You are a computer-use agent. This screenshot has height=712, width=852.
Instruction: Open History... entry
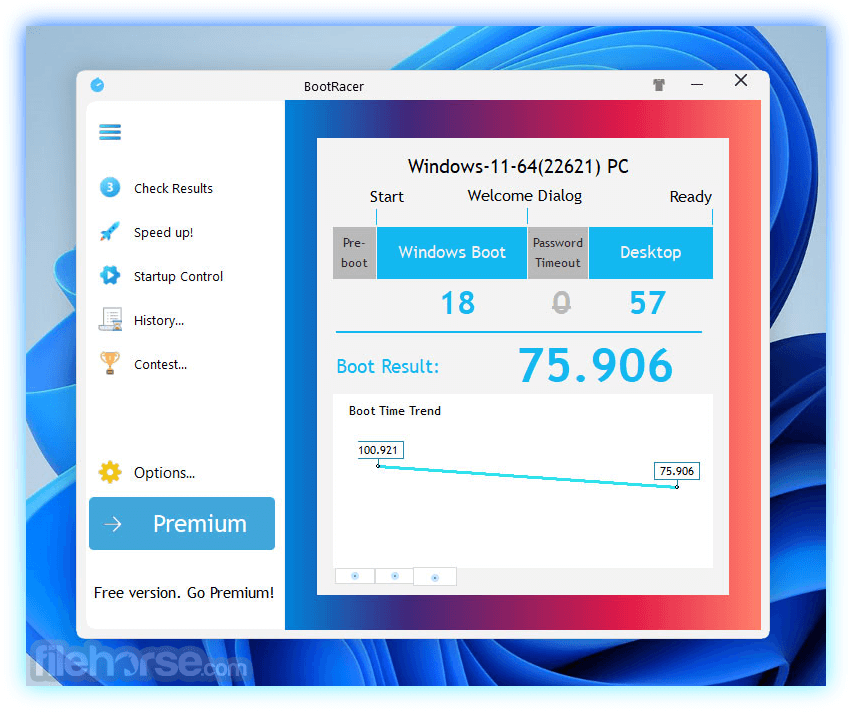(x=159, y=321)
